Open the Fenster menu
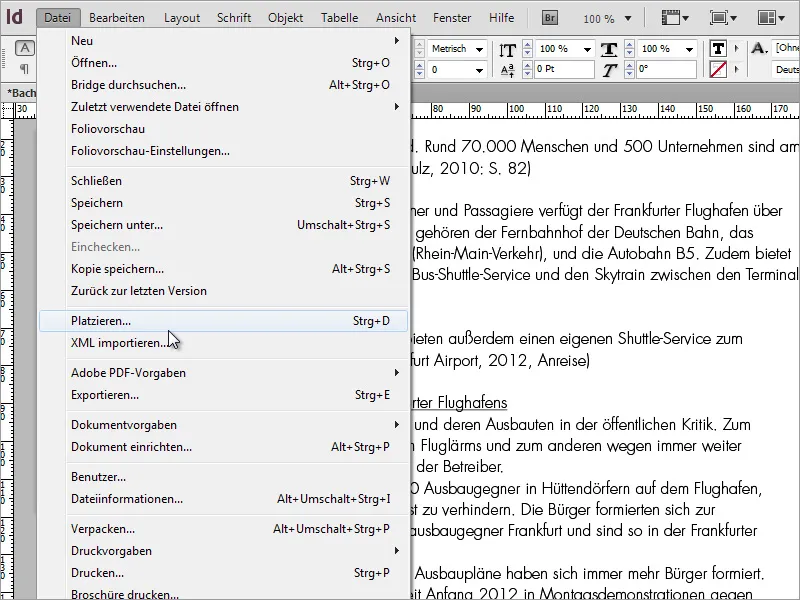 [452, 18]
